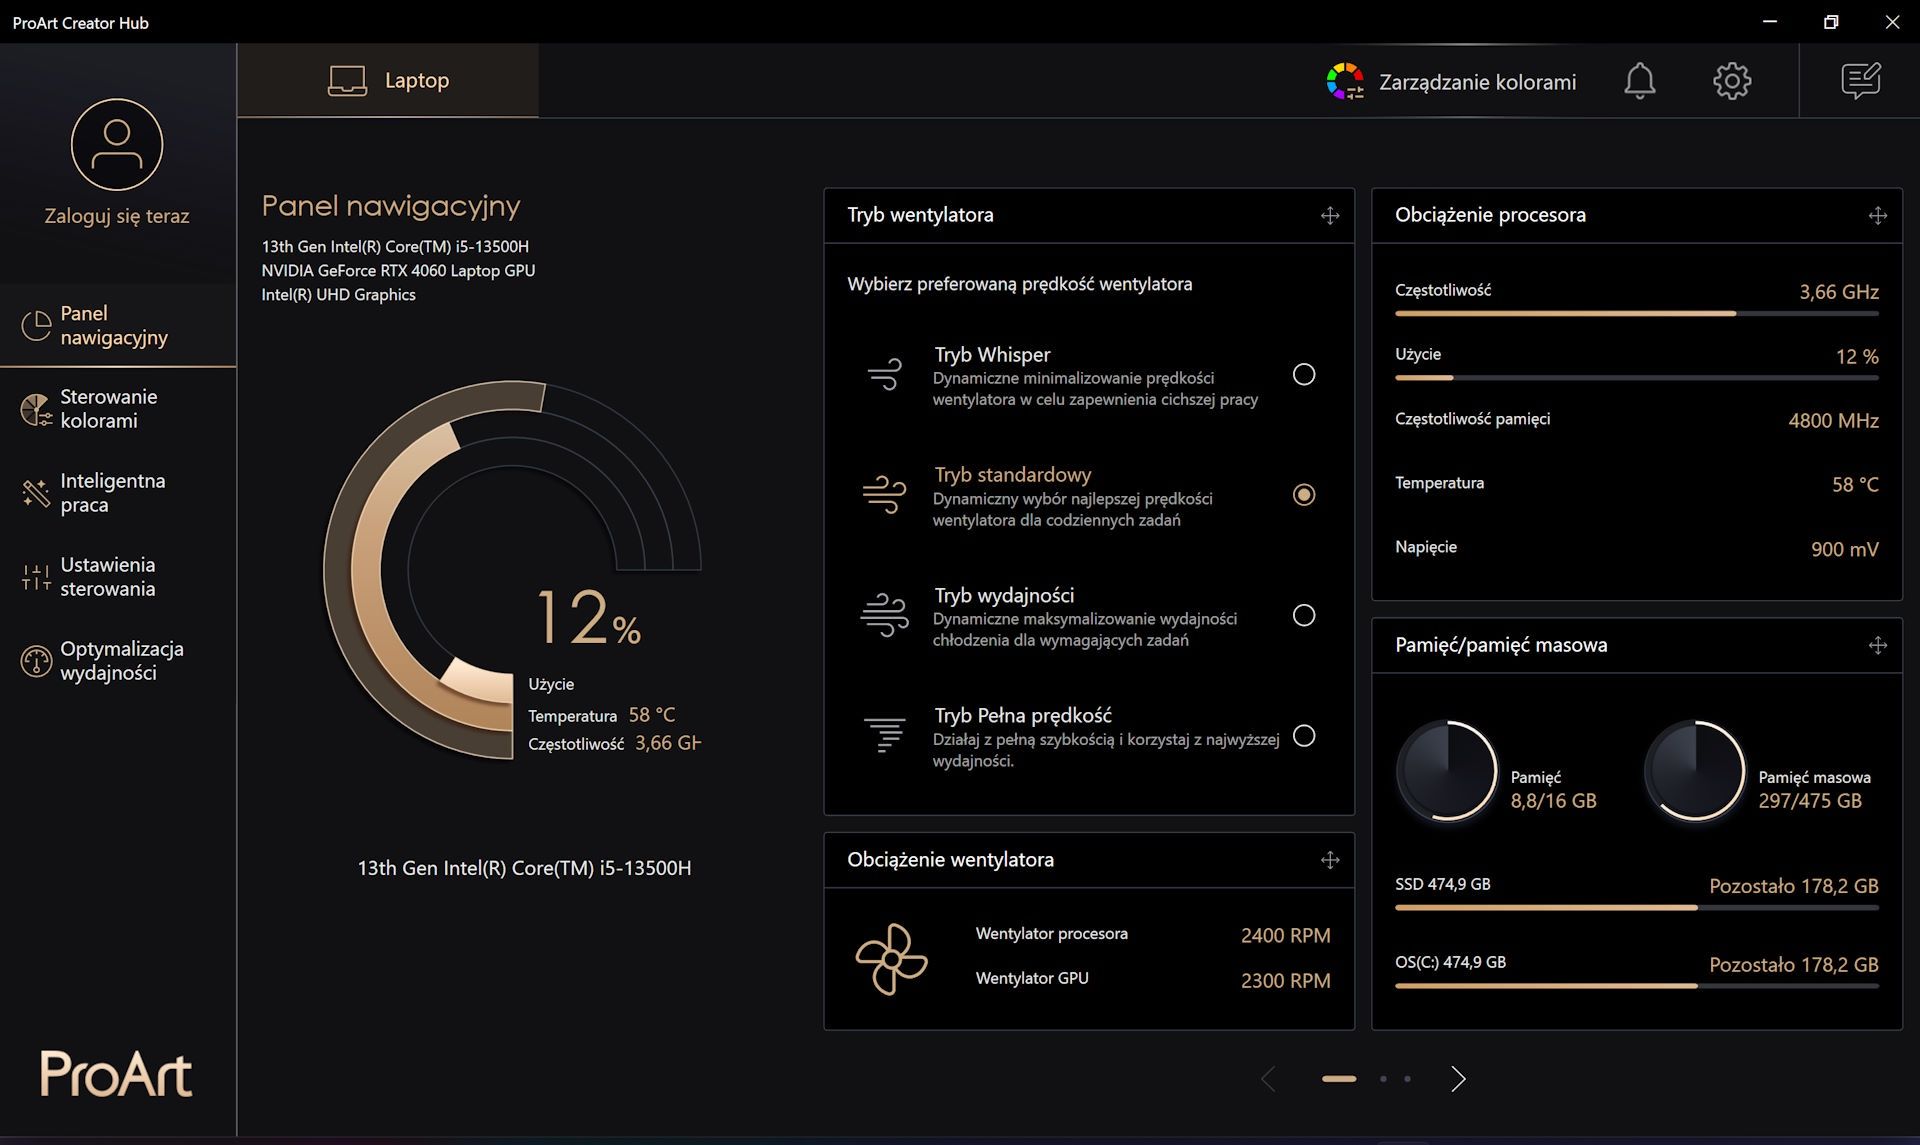Viewport: 1920px width, 1145px height.
Task: Select the Tryb Pełna prędkość radio button
Action: 1304,735
